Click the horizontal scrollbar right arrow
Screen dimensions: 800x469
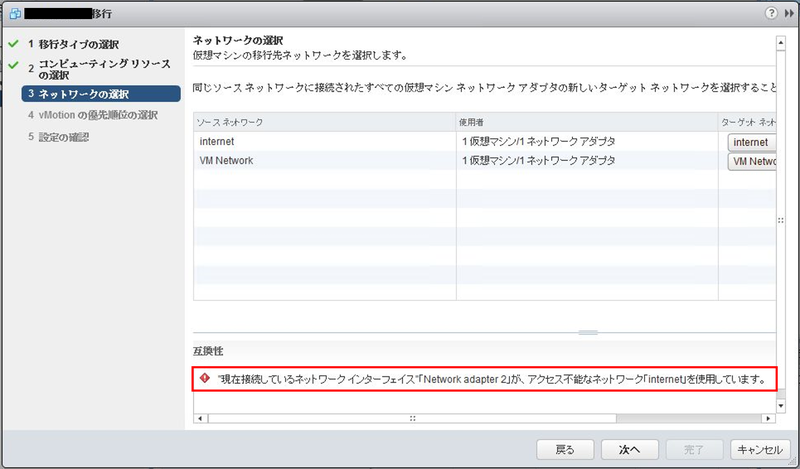pyautogui.click(x=768, y=418)
